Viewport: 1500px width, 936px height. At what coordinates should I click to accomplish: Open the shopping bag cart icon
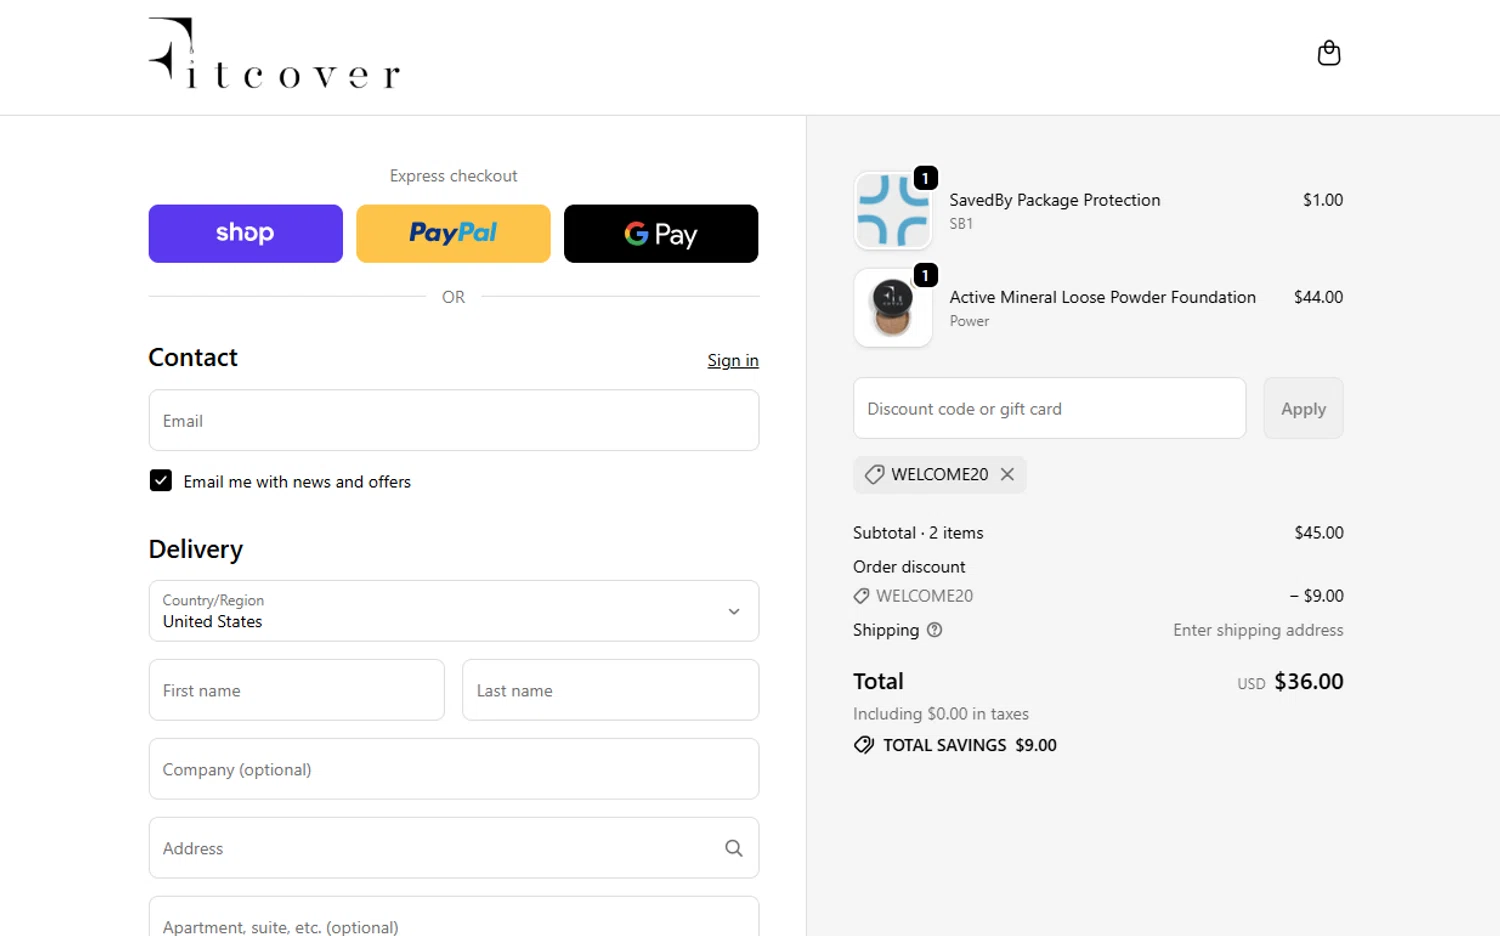click(x=1328, y=53)
